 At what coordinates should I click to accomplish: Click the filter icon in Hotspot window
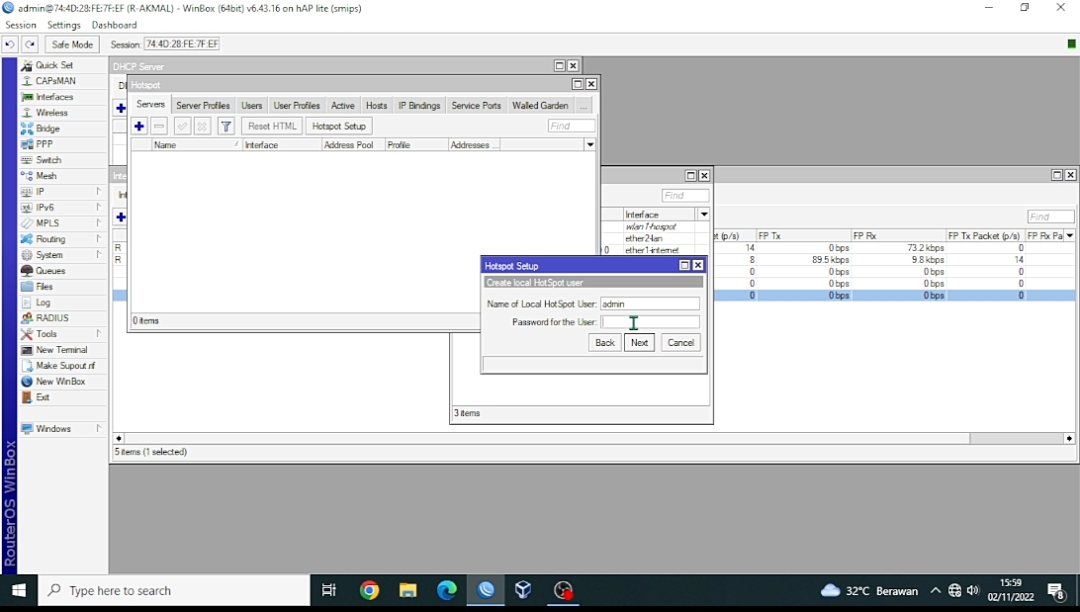point(225,126)
